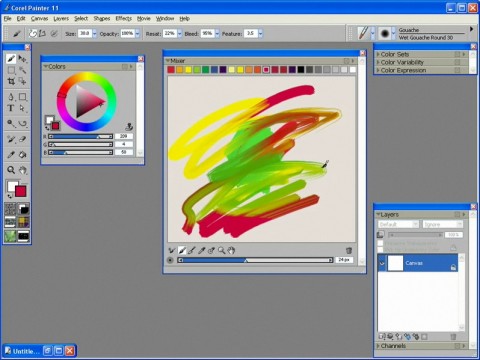Open the File menu

8,18
